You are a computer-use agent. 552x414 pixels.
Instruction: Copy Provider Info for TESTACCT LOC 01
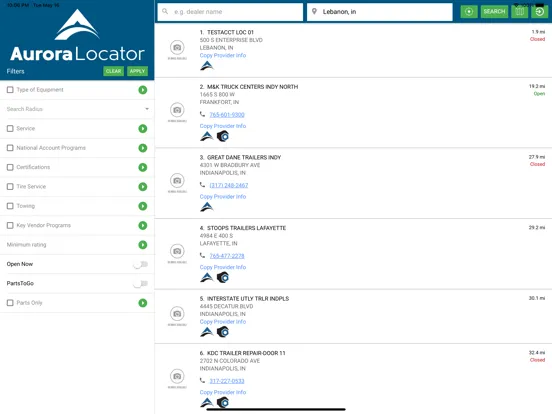pyautogui.click(x=223, y=55)
